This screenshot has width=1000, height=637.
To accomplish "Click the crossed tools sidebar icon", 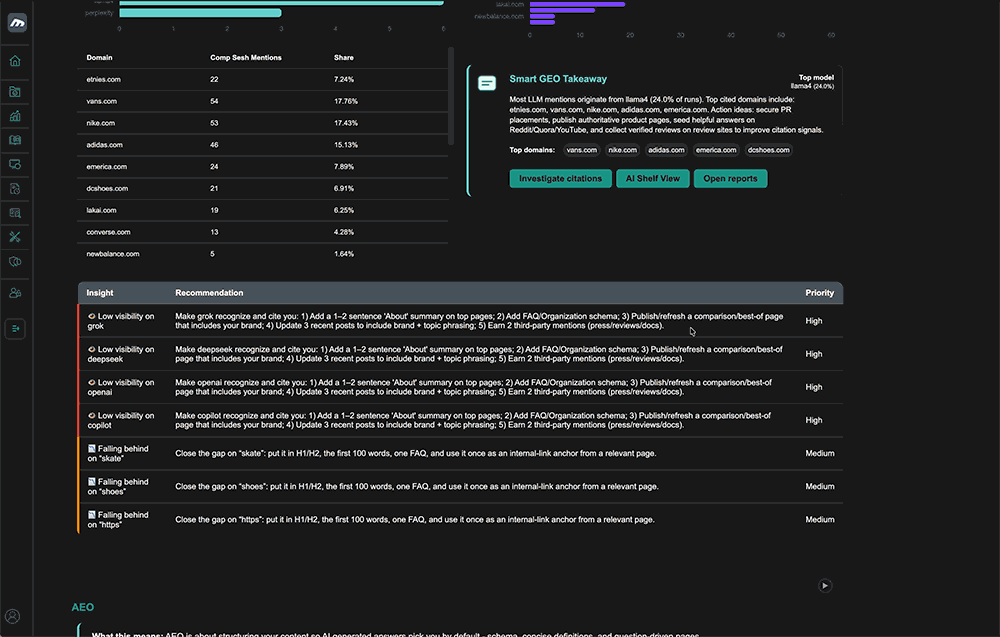I will [15, 237].
